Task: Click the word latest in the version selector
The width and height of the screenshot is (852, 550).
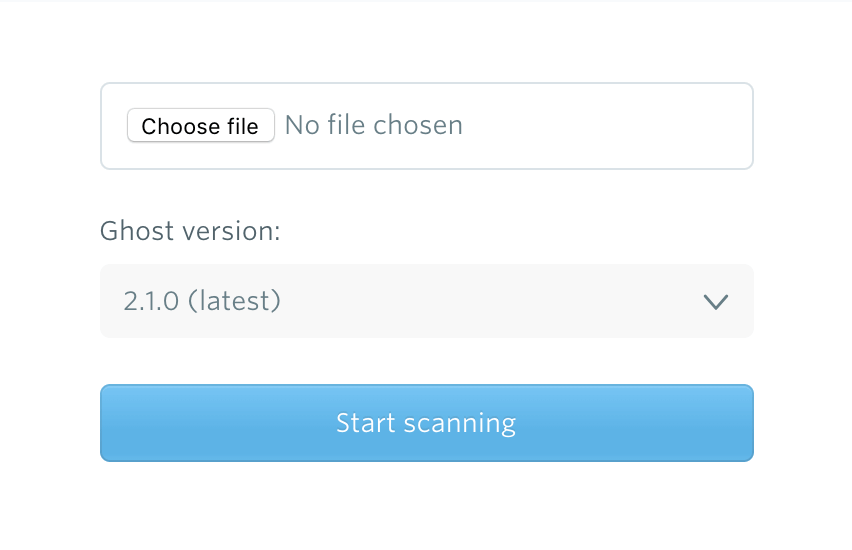Action: pyautogui.click(x=240, y=301)
